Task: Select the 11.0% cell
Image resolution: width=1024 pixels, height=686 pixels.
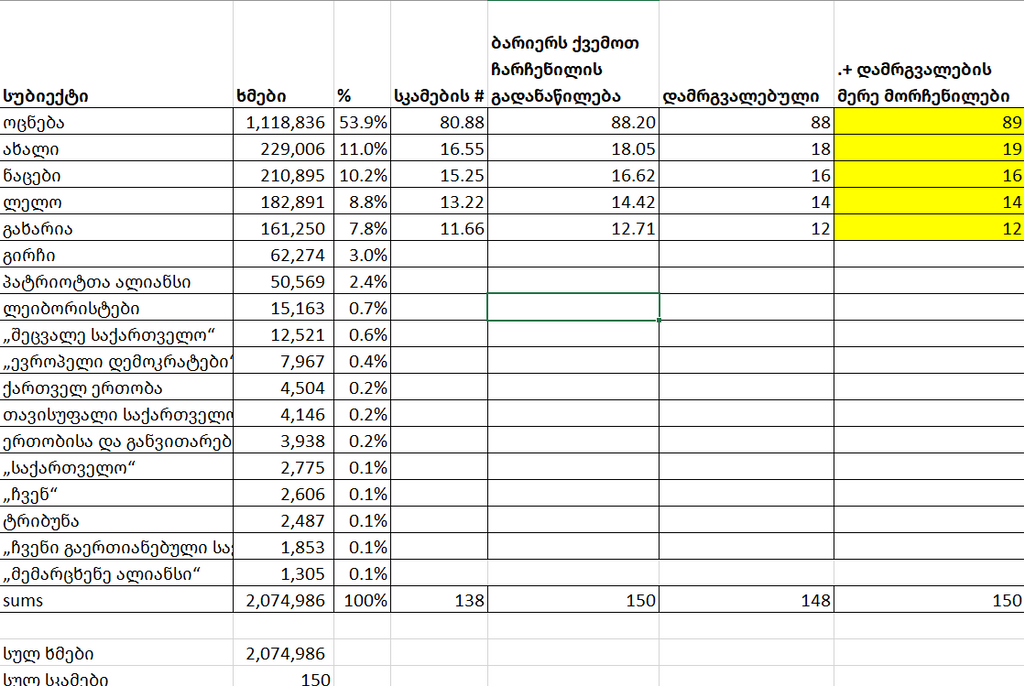Action: coord(362,149)
